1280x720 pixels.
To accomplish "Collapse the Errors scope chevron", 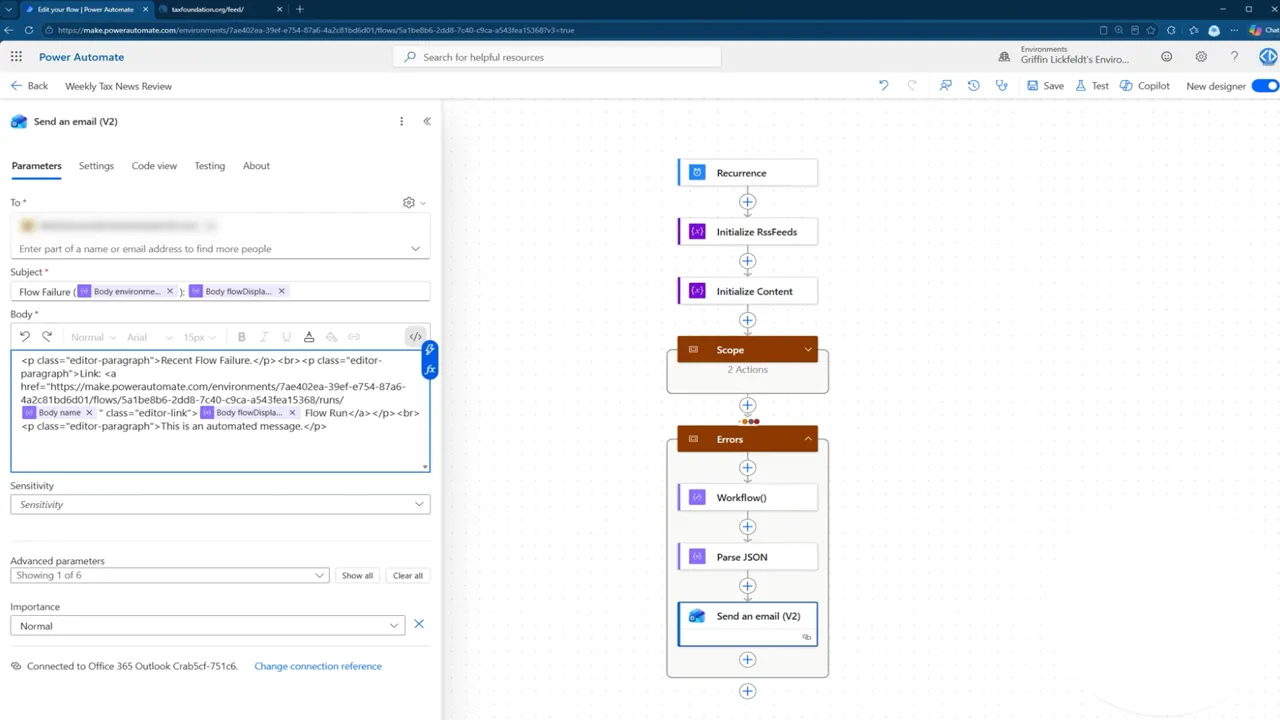I will pyautogui.click(x=808, y=439).
